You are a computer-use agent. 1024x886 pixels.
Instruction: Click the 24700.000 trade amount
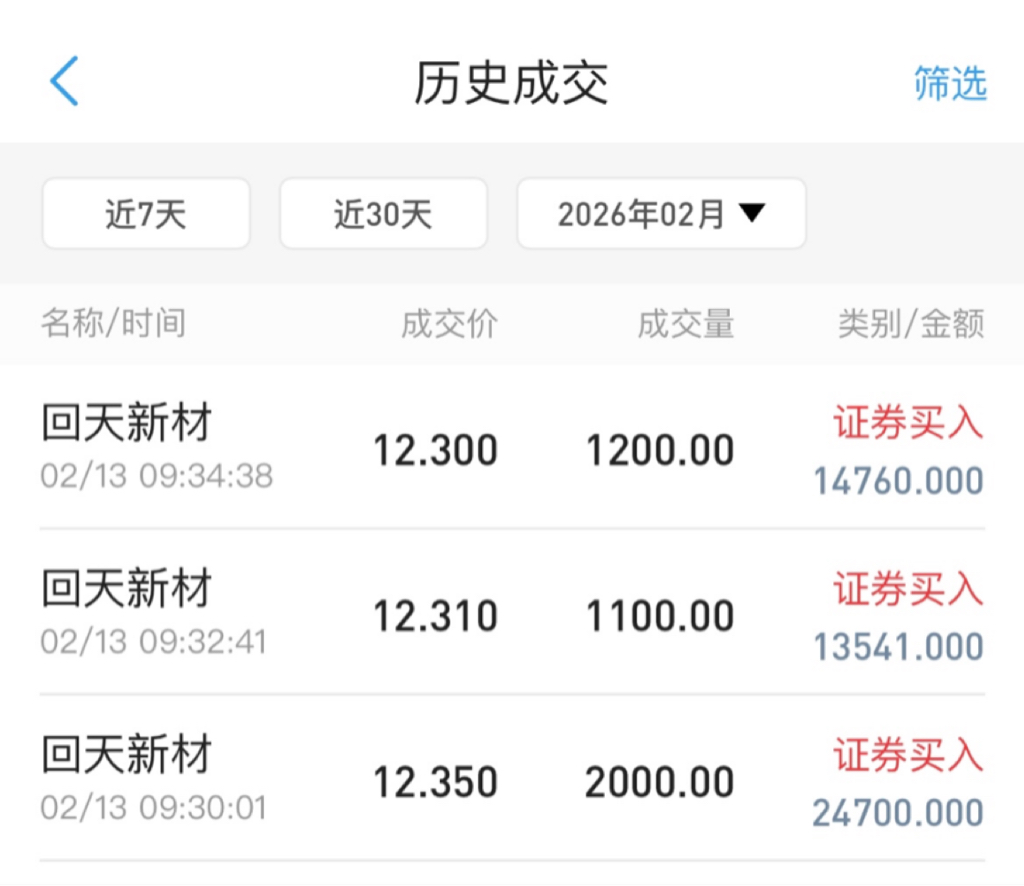[898, 813]
